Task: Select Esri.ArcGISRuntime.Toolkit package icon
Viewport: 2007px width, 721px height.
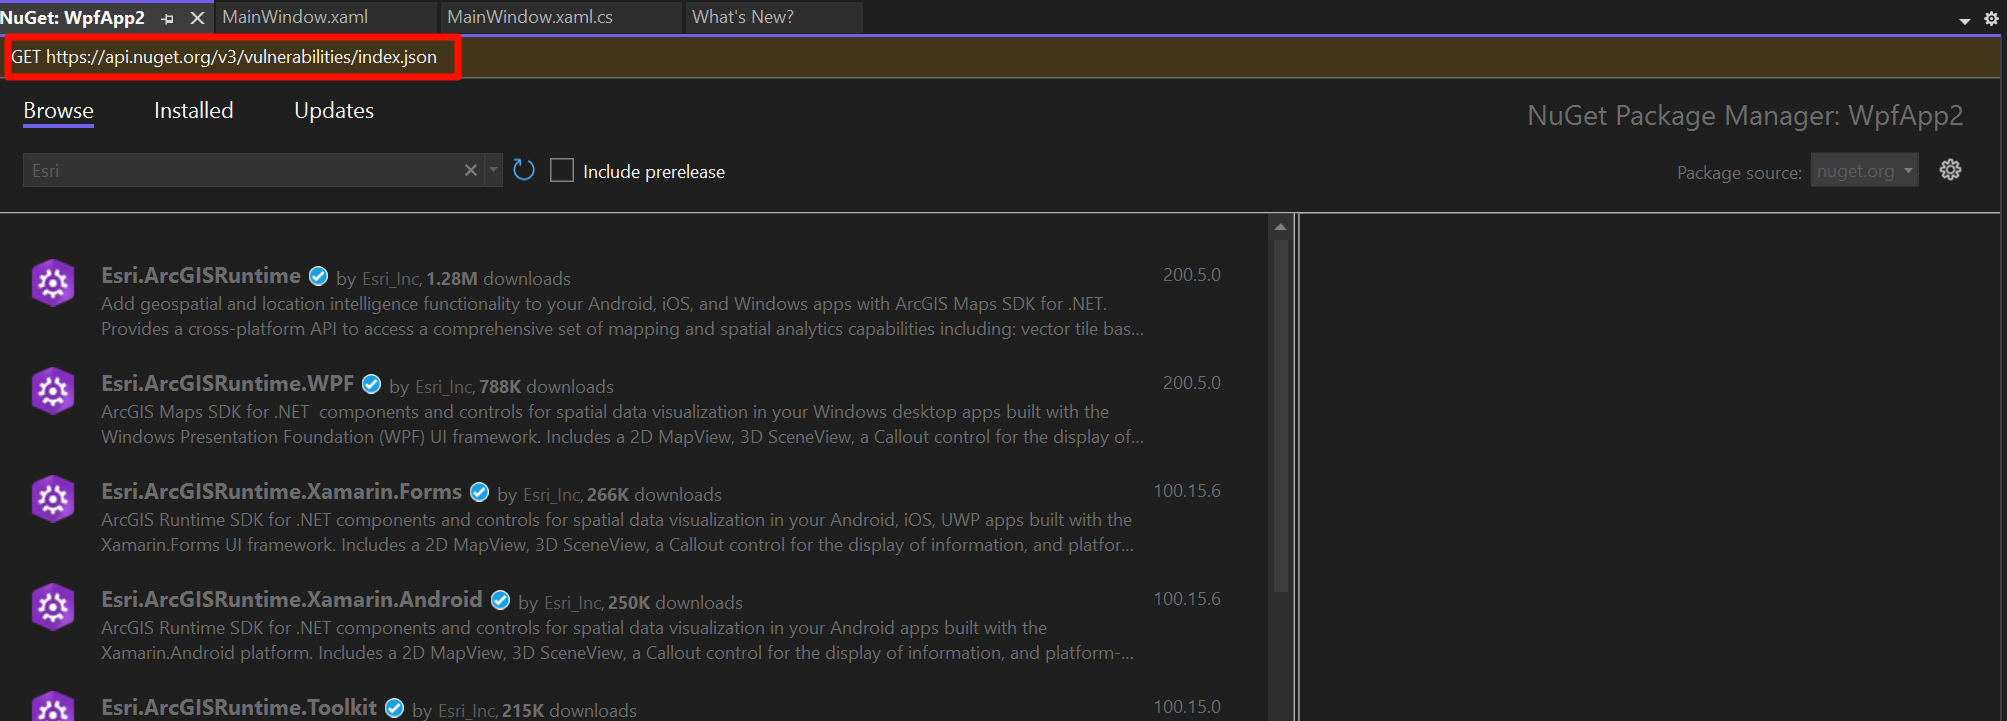Action: click(53, 706)
